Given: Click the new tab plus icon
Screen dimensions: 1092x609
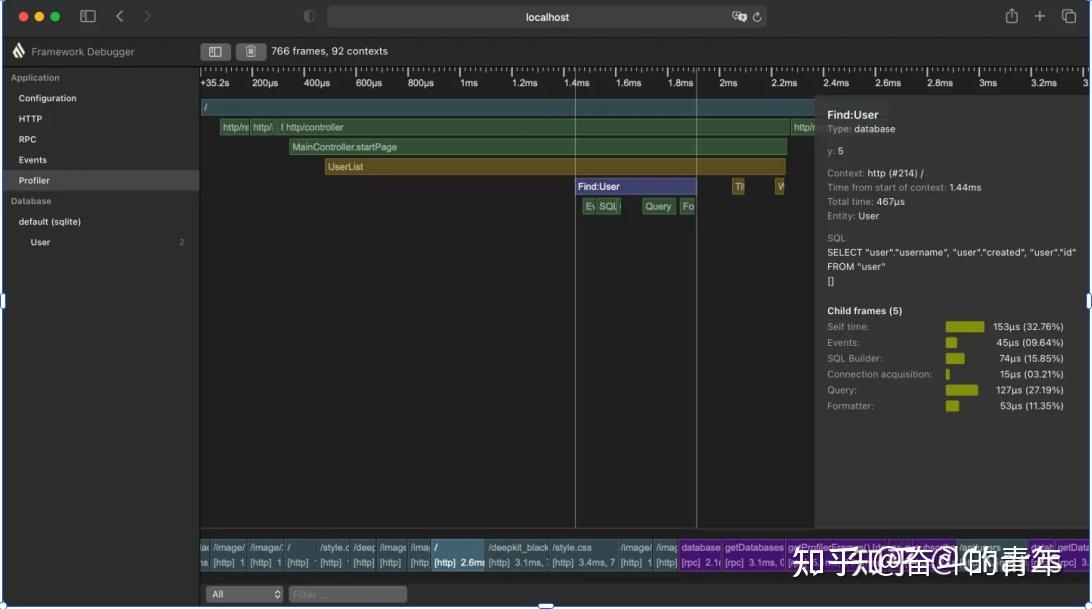Looking at the screenshot, I should [x=1039, y=16].
